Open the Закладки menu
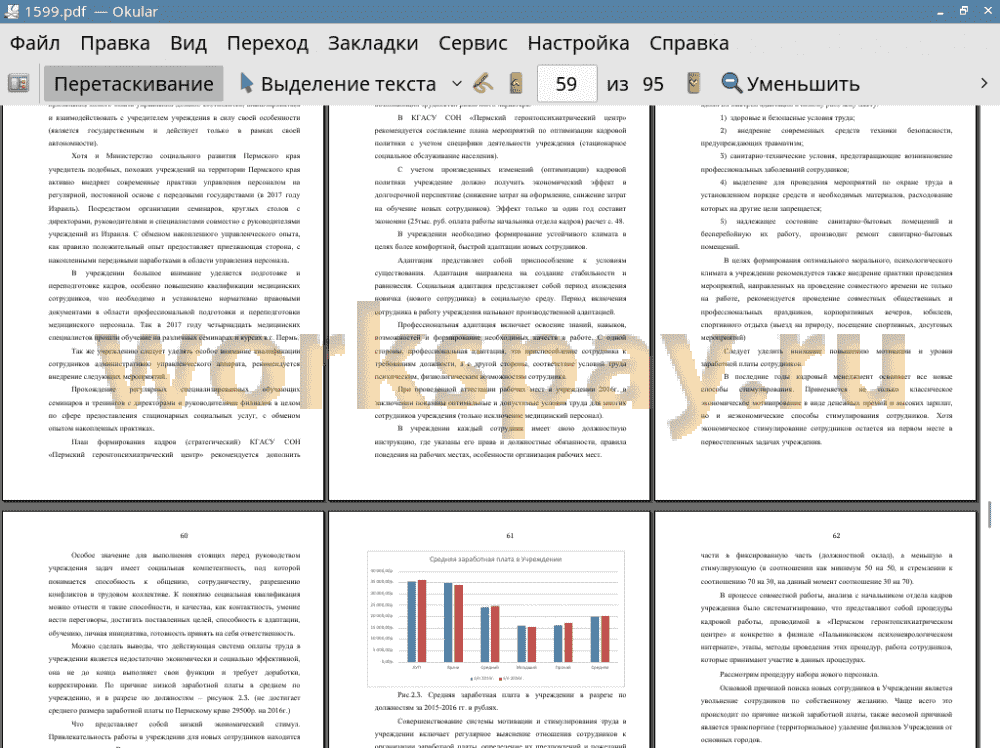Image resolution: width=1000 pixels, height=748 pixels. (x=373, y=43)
